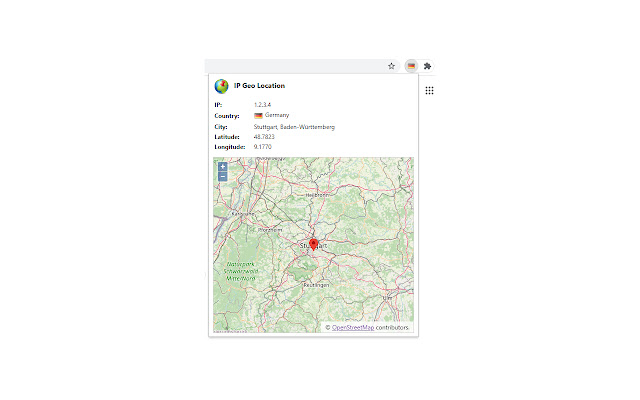The height and width of the screenshot is (400, 640).
Task: Click the Naturpark Schwarzwald label on map
Action: coord(241,271)
